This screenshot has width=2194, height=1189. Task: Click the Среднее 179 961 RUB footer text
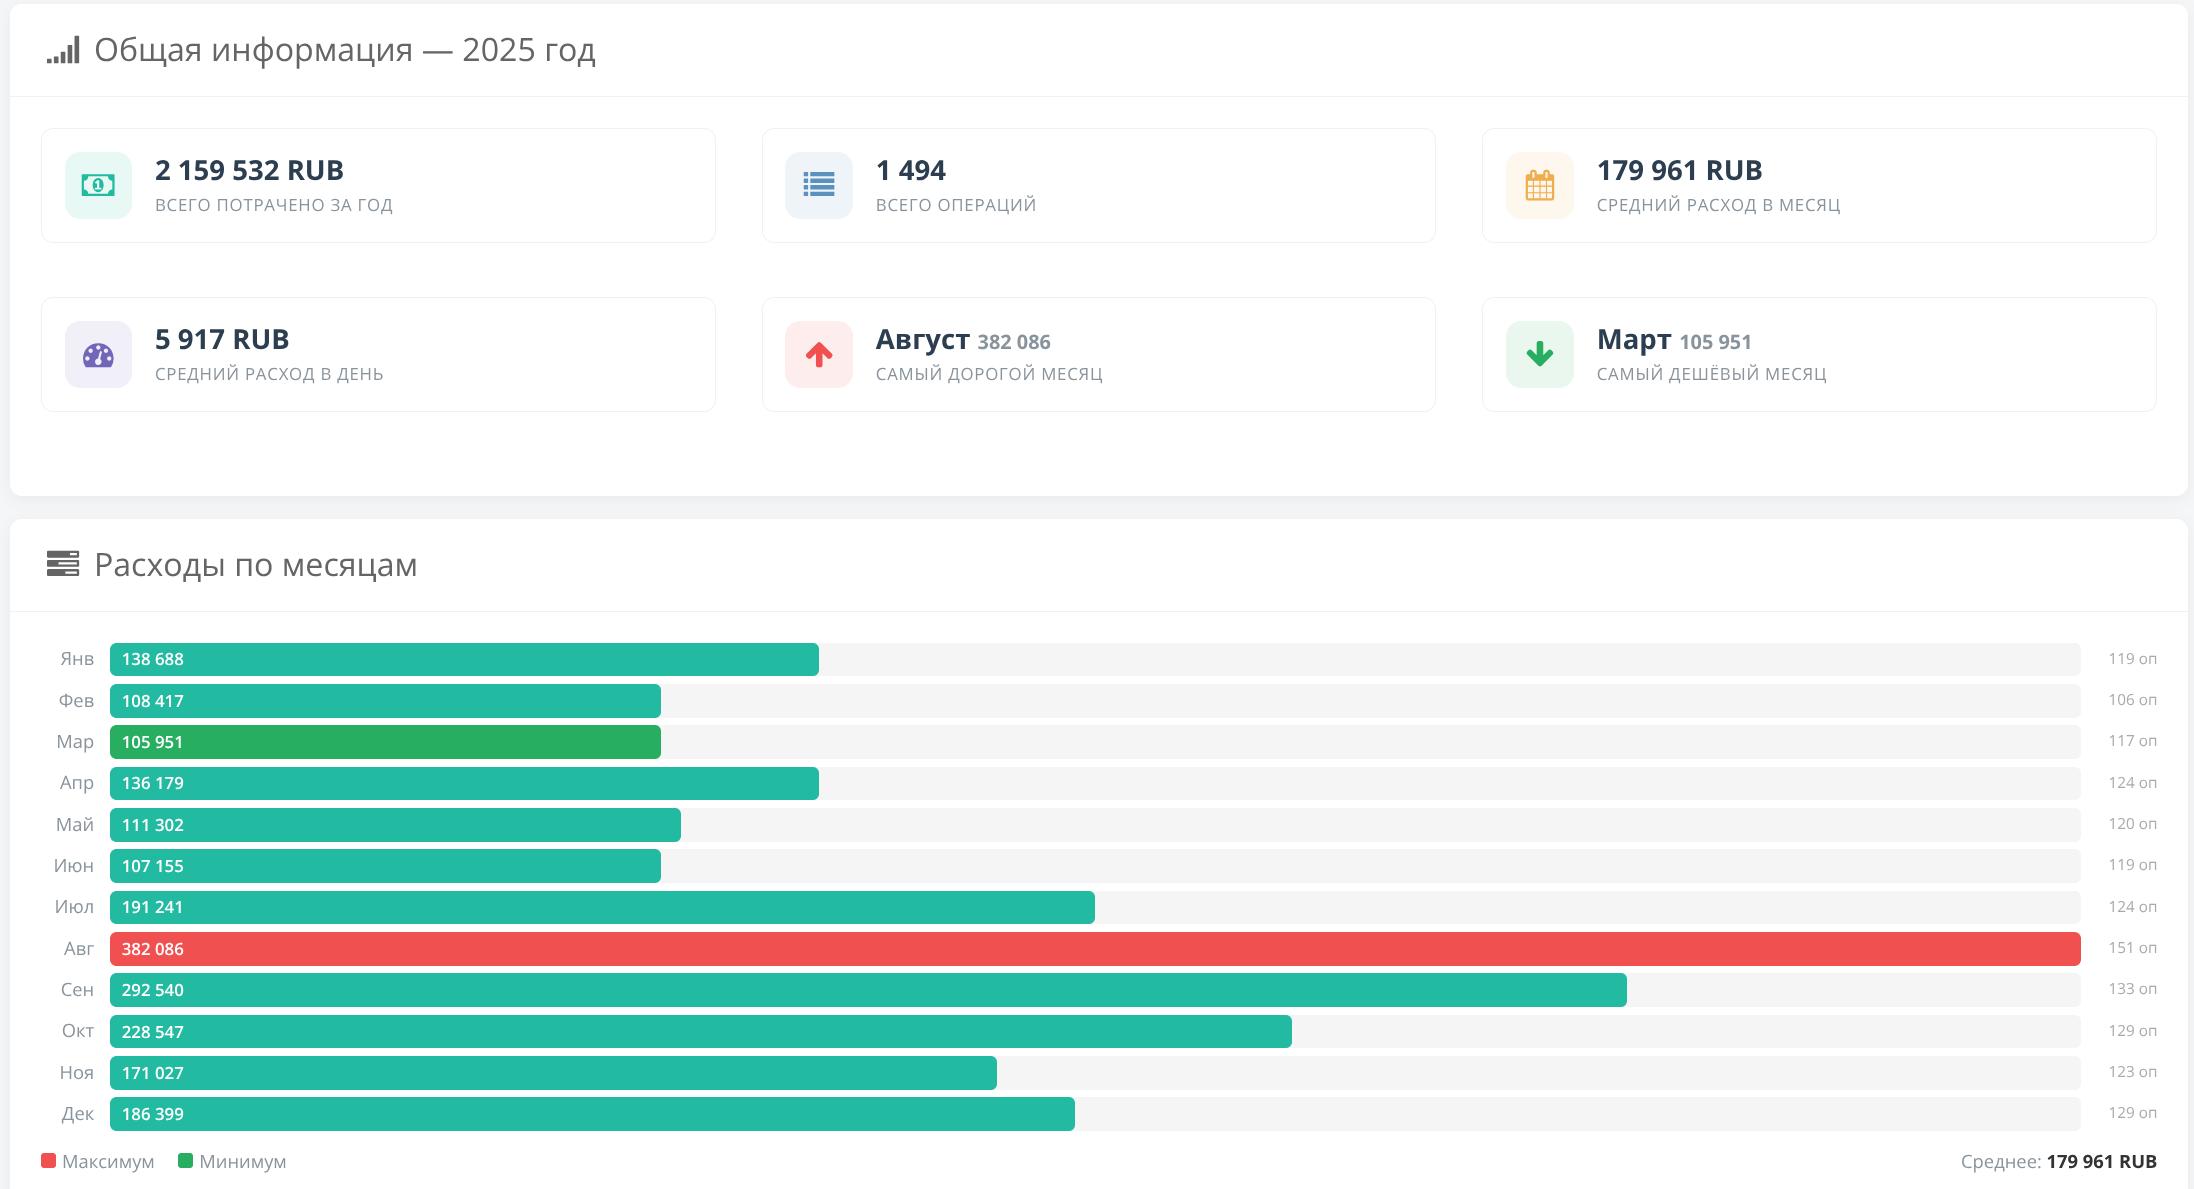click(2058, 1162)
